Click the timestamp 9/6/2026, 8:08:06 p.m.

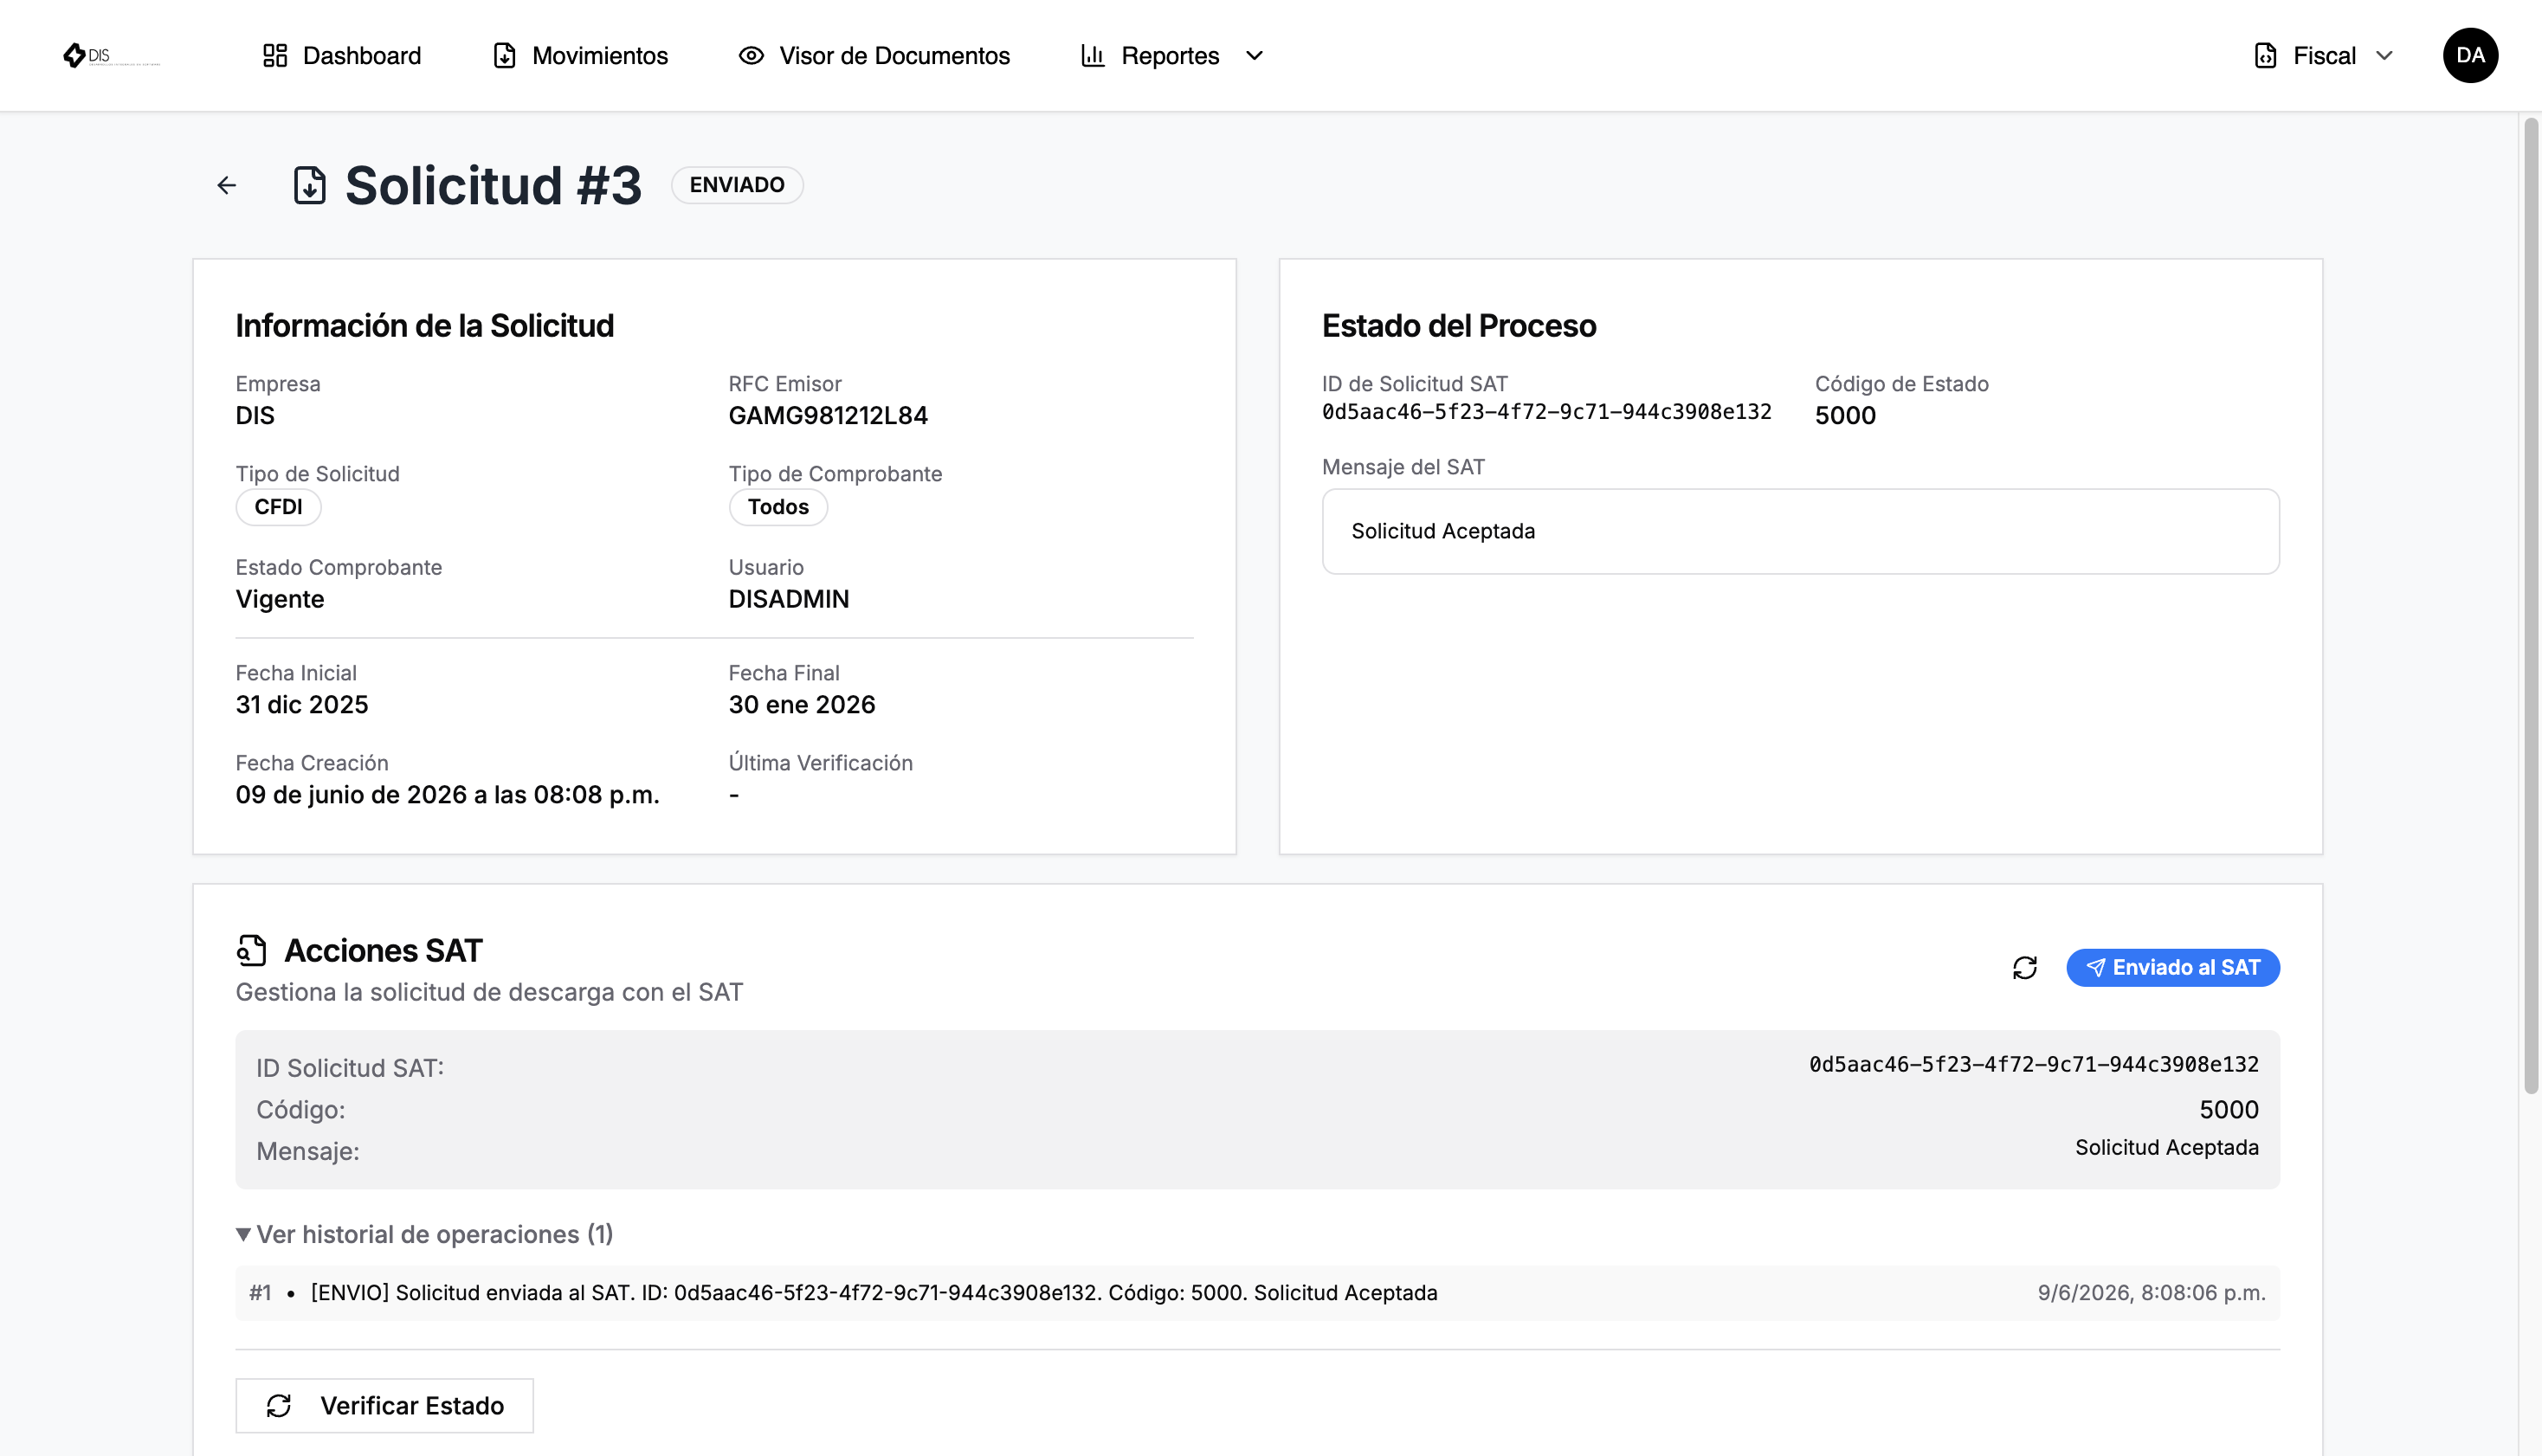pos(2152,1293)
